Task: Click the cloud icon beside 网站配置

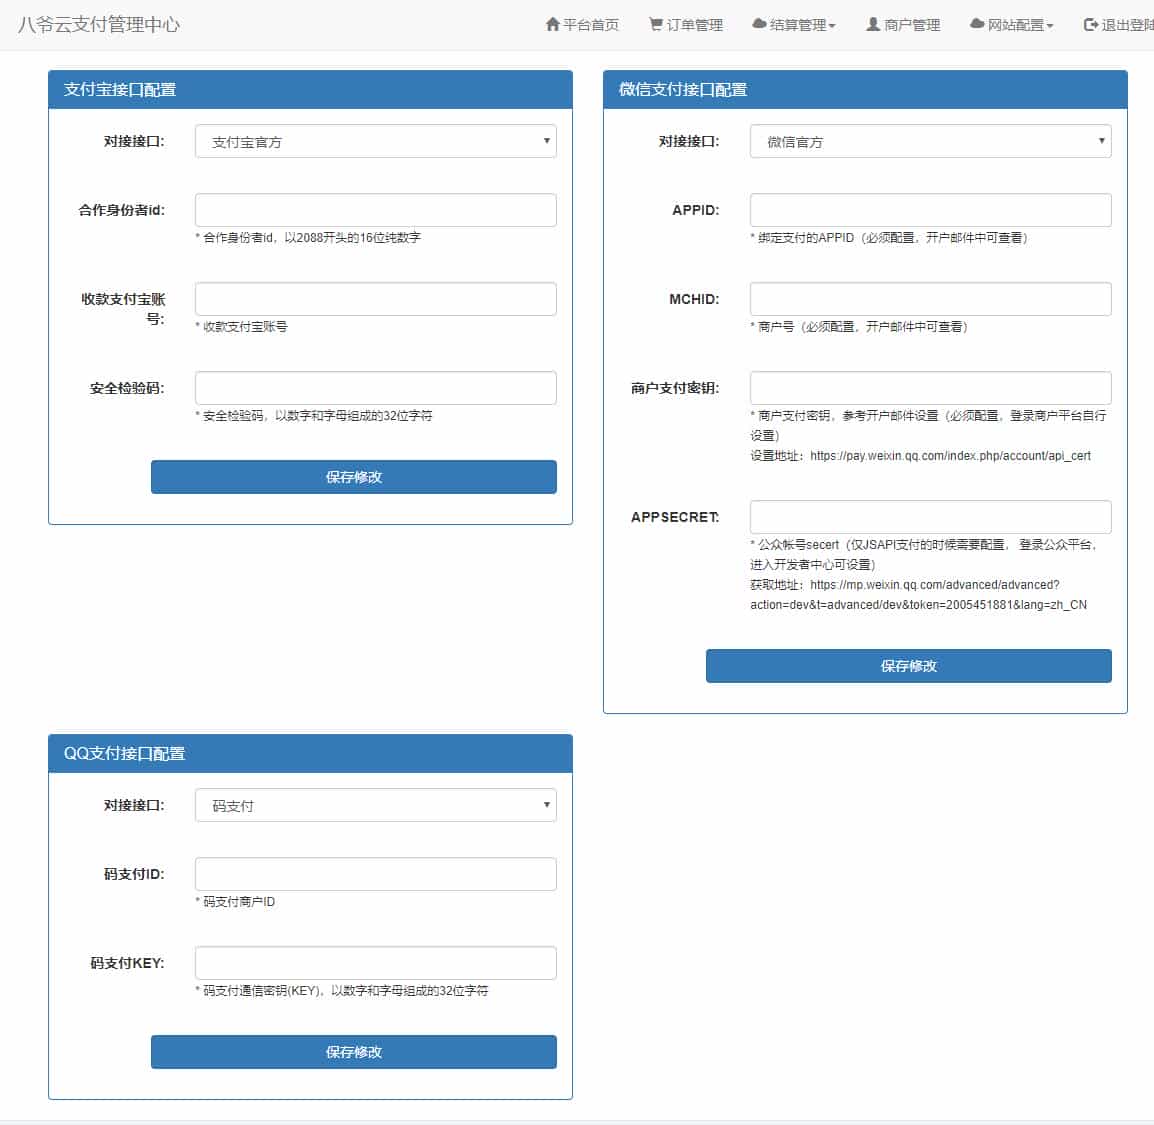Action: point(977,24)
